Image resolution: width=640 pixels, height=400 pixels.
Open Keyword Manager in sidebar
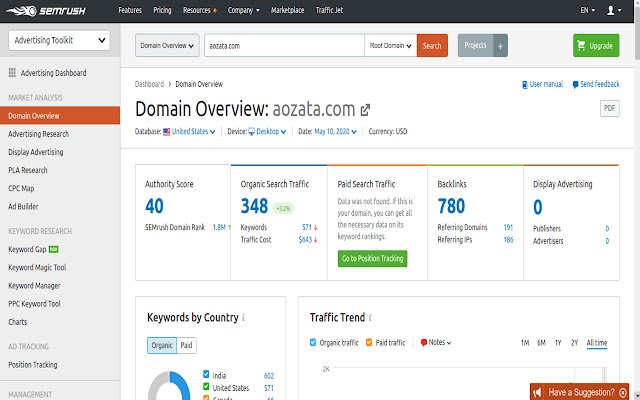point(34,286)
